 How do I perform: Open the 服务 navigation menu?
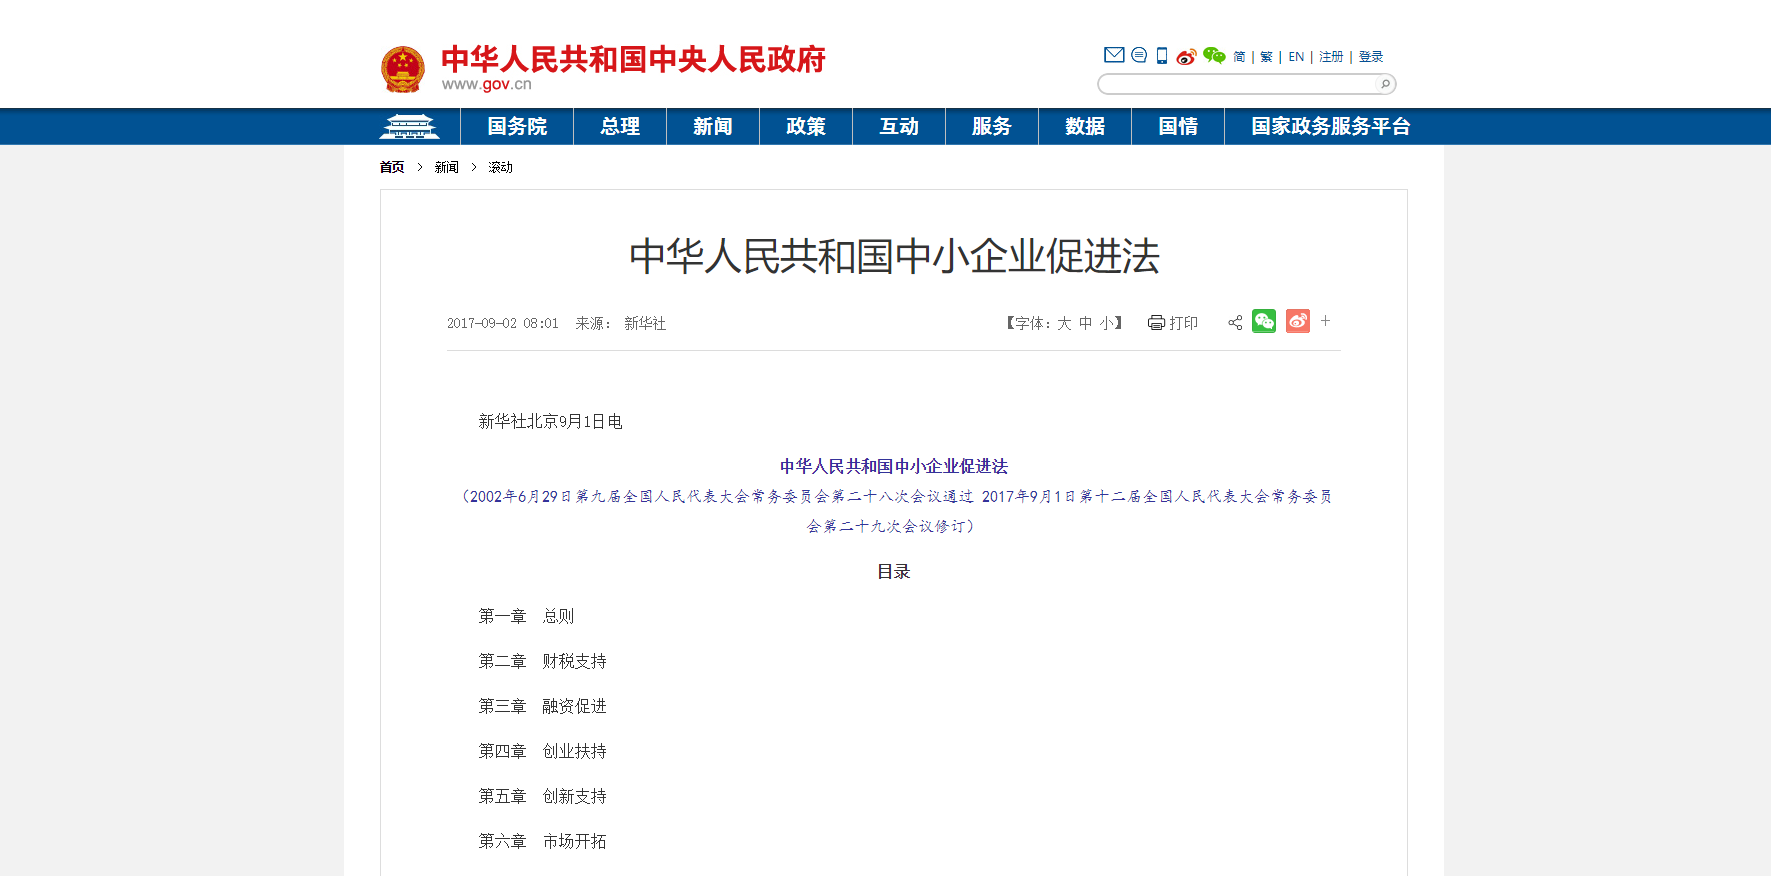(x=992, y=127)
